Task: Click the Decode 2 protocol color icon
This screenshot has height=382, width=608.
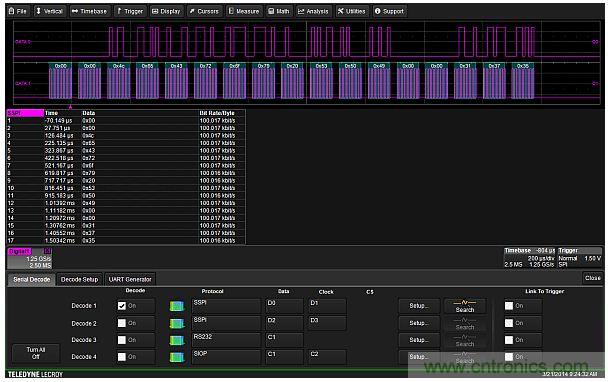Action: click(x=177, y=323)
